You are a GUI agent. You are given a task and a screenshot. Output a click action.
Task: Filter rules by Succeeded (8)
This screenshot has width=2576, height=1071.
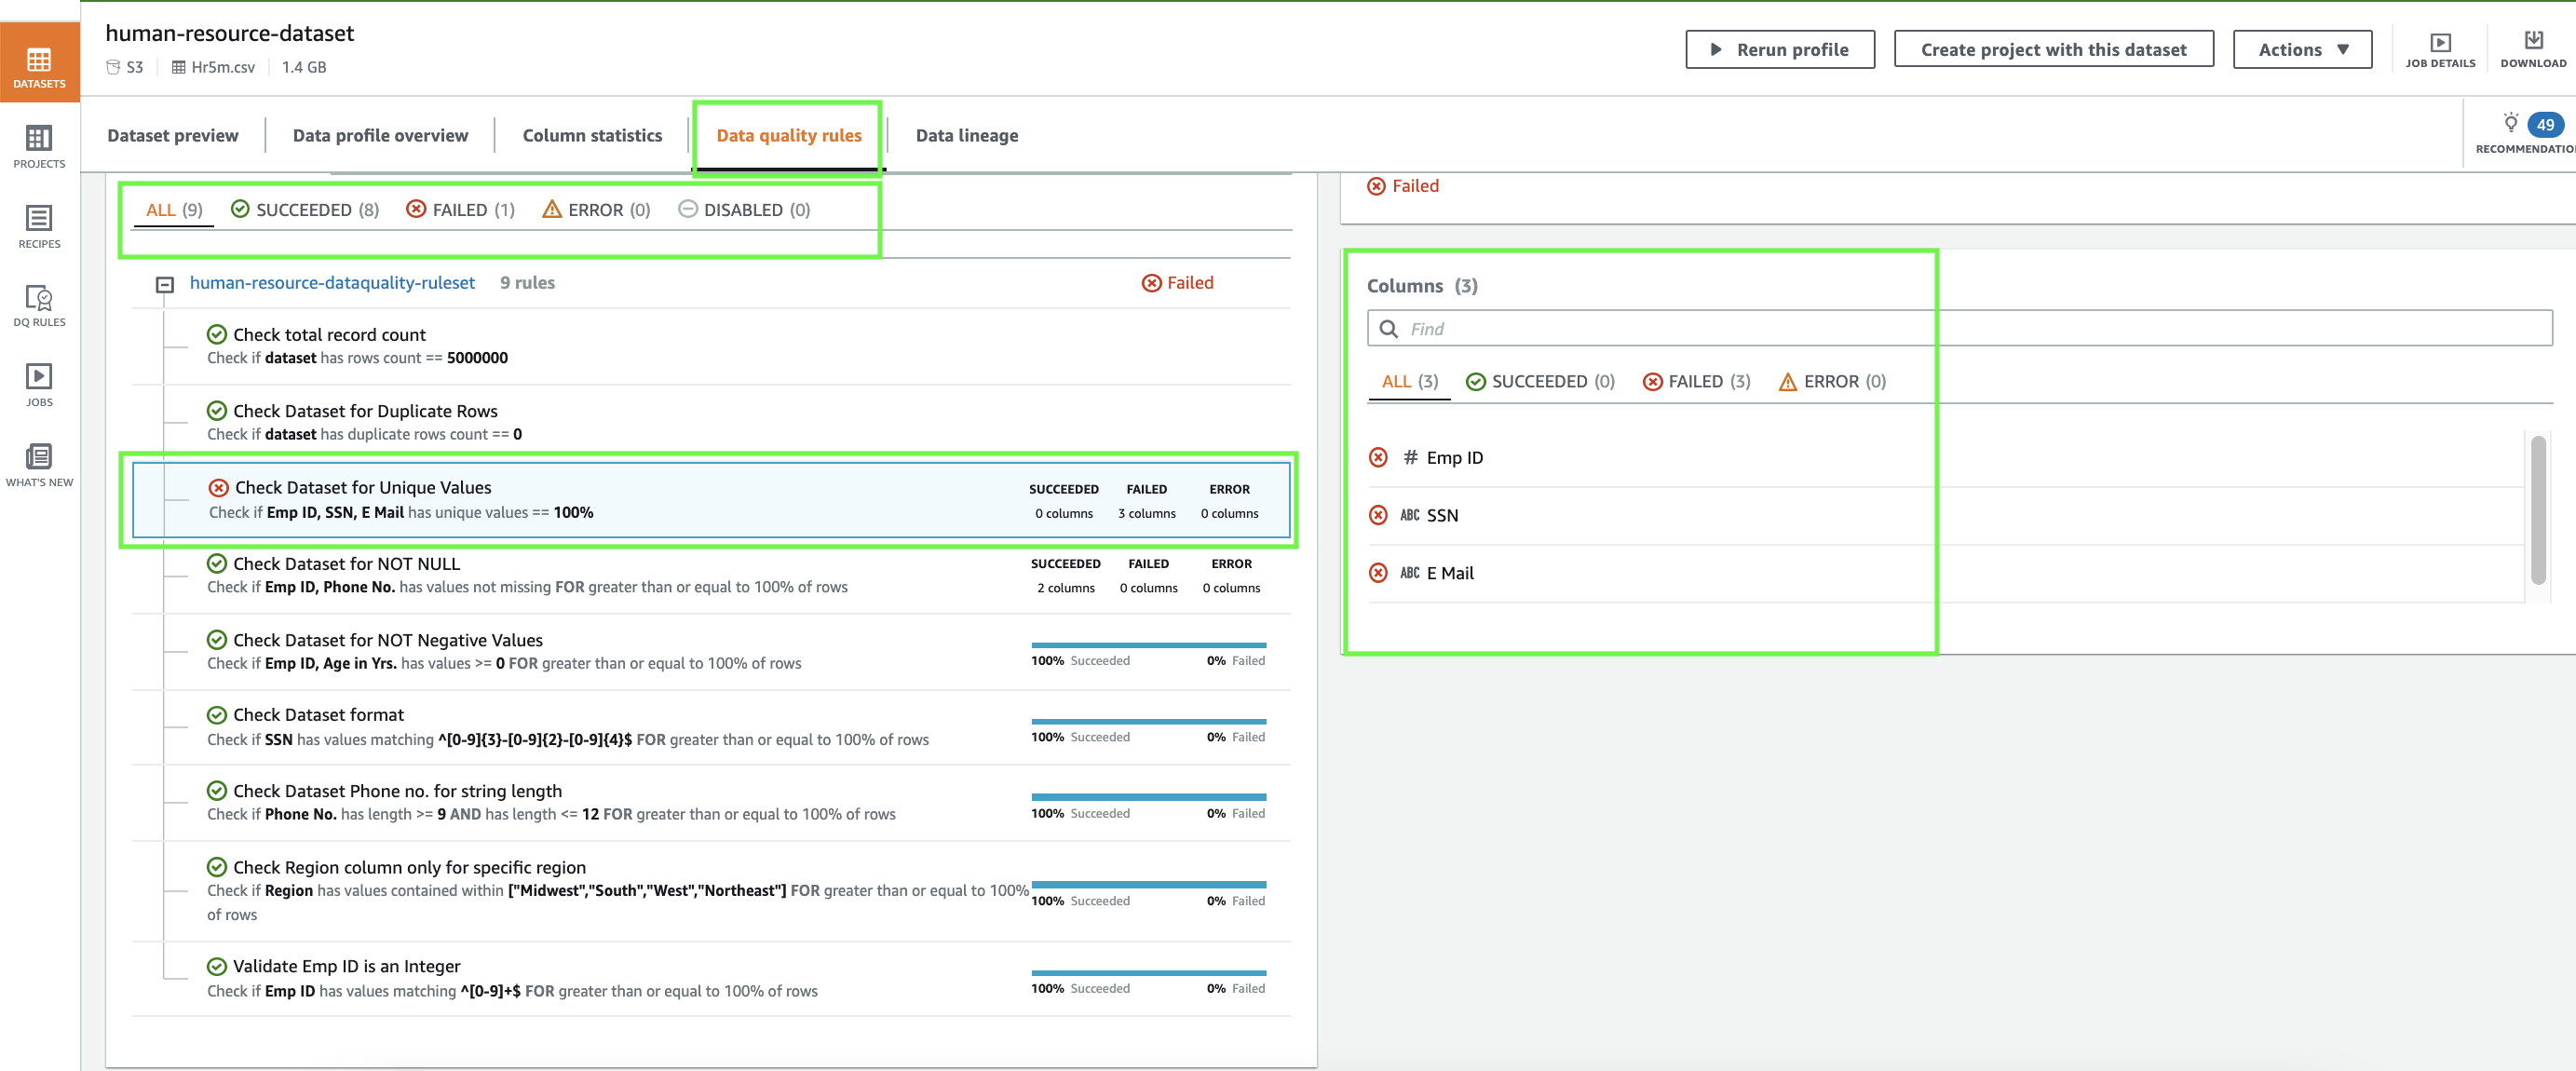[305, 210]
